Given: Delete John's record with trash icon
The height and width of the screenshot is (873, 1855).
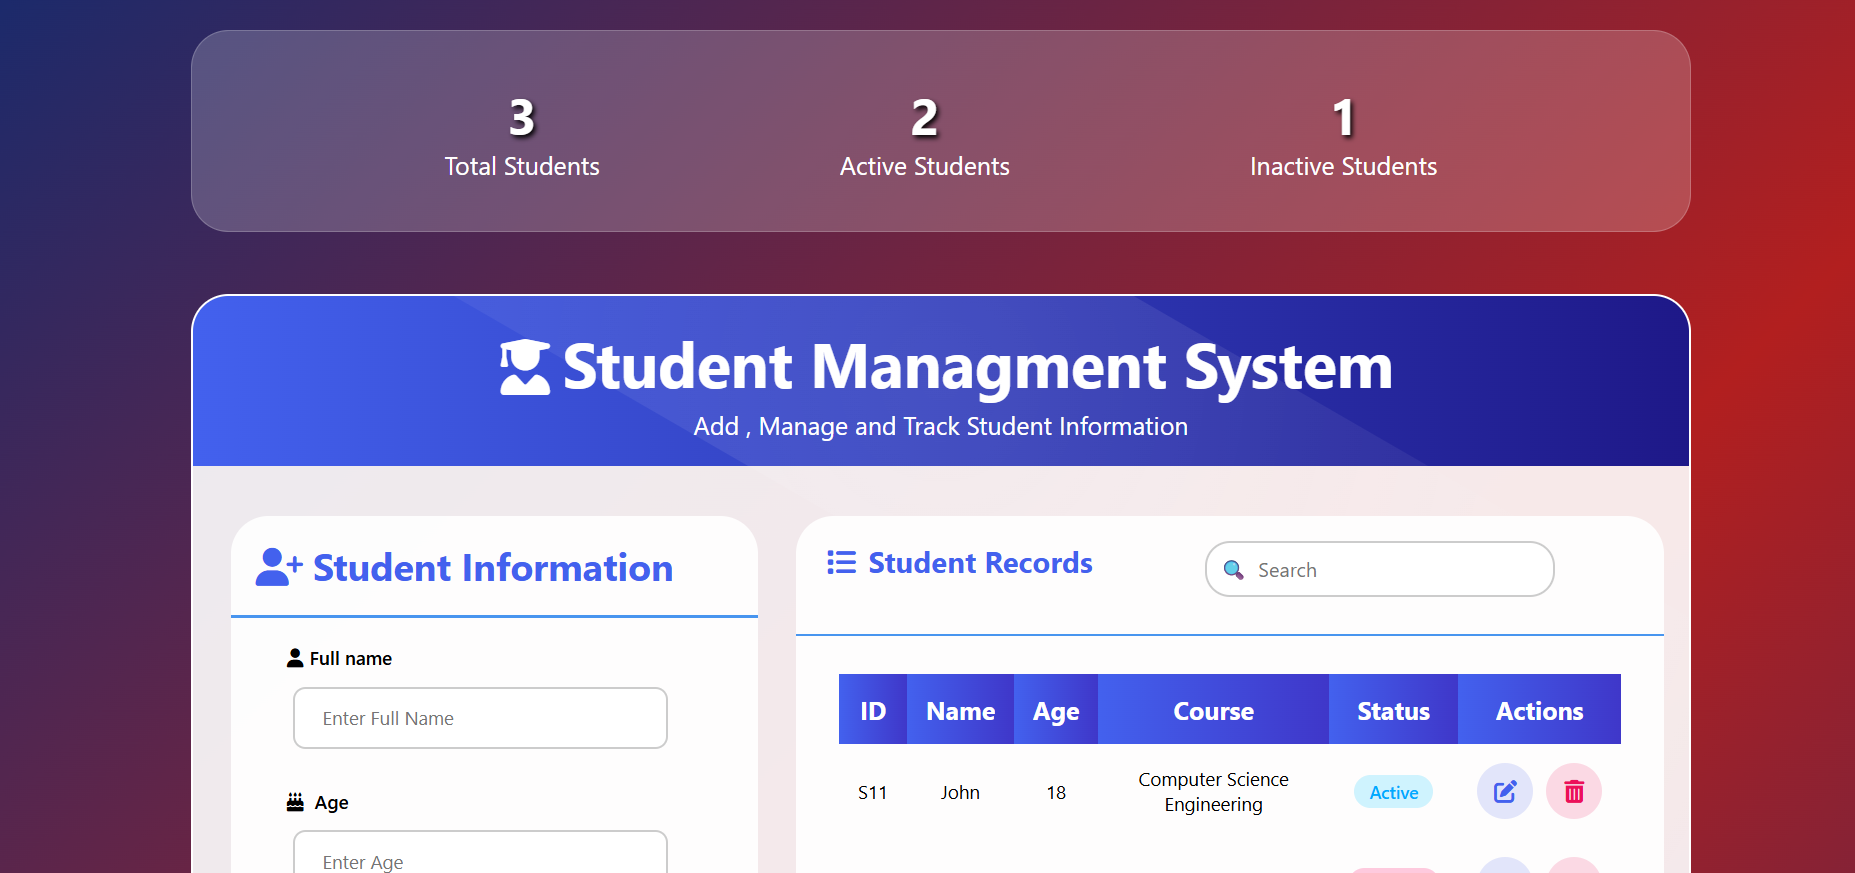Looking at the screenshot, I should pos(1574,792).
